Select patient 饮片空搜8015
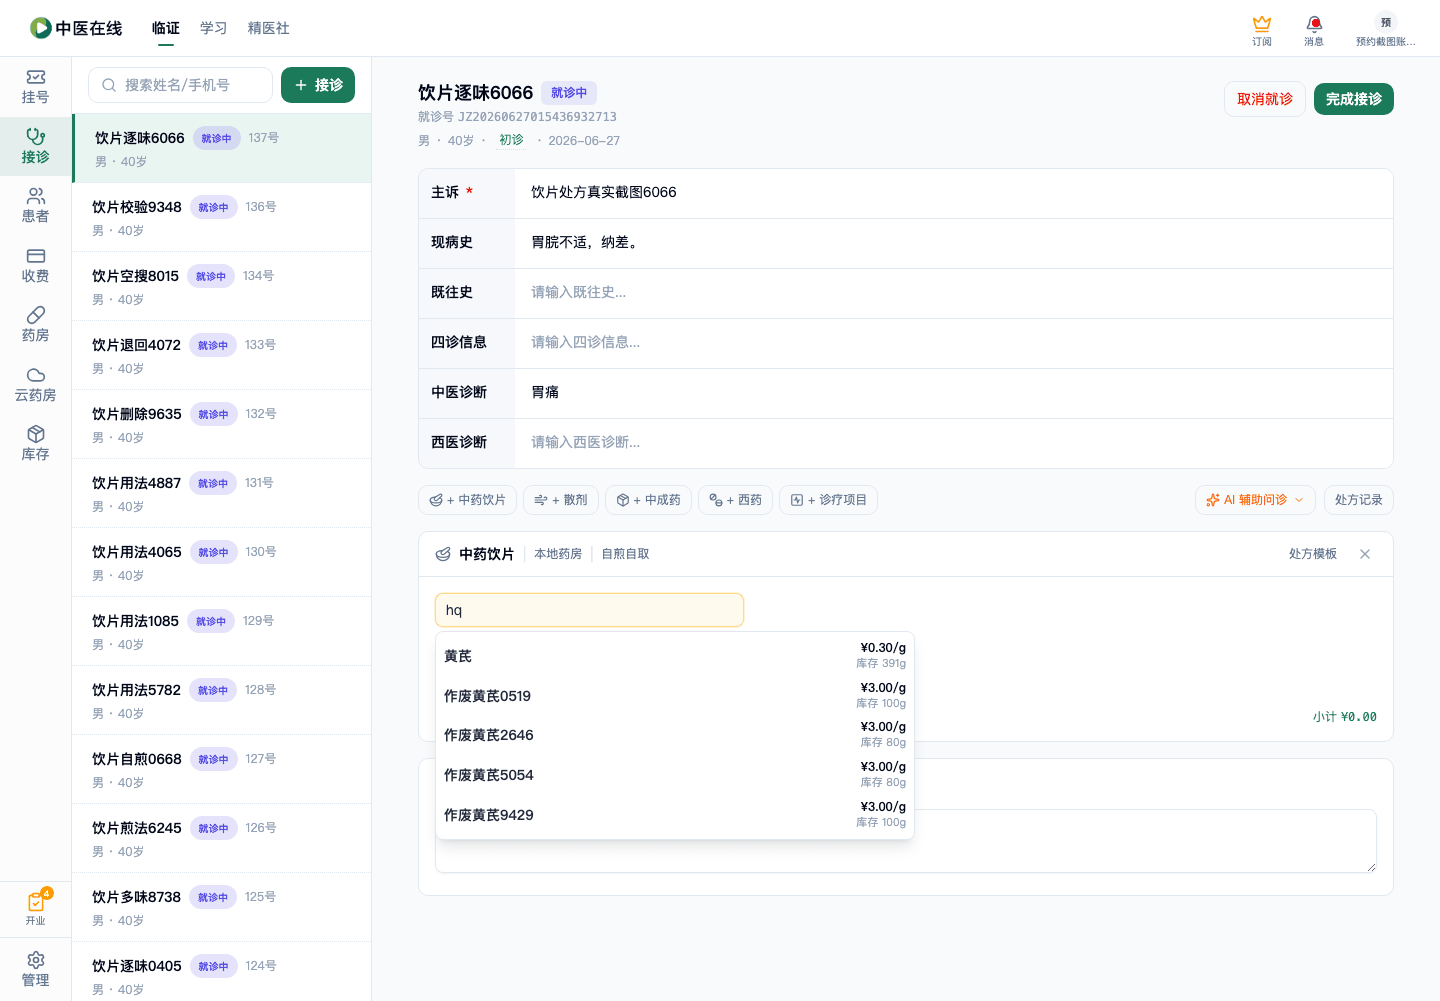The height and width of the screenshot is (1001, 1440). (x=221, y=286)
